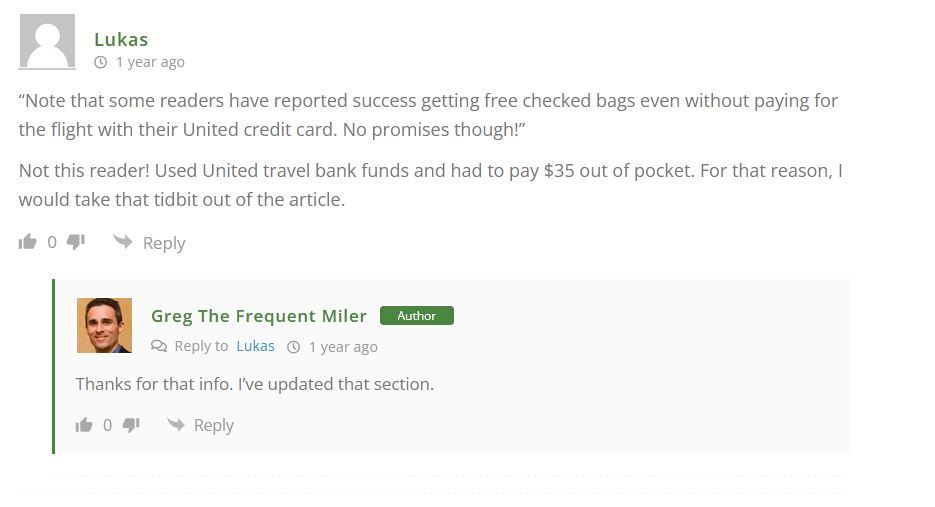Click the reply arrow icon under Lukas's comment
Image resolution: width=935 pixels, height=507 pixels.
(x=123, y=241)
